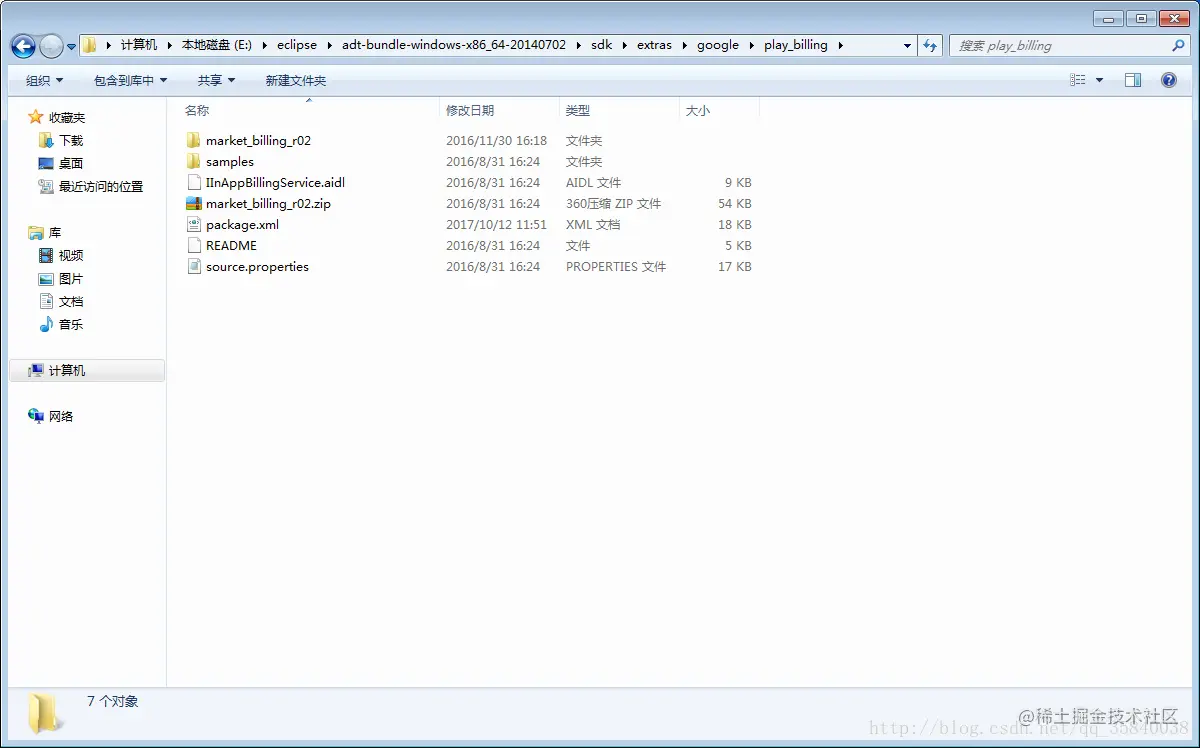Select the package.xml file

(242, 224)
